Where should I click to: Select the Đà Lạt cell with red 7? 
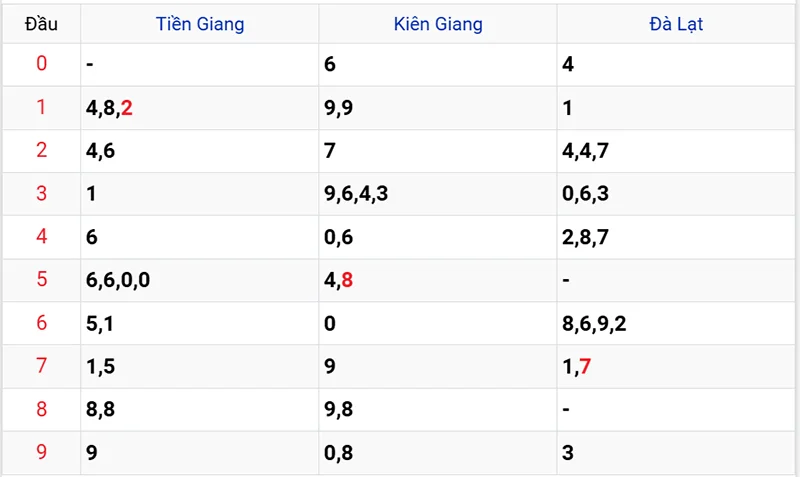[578, 367]
